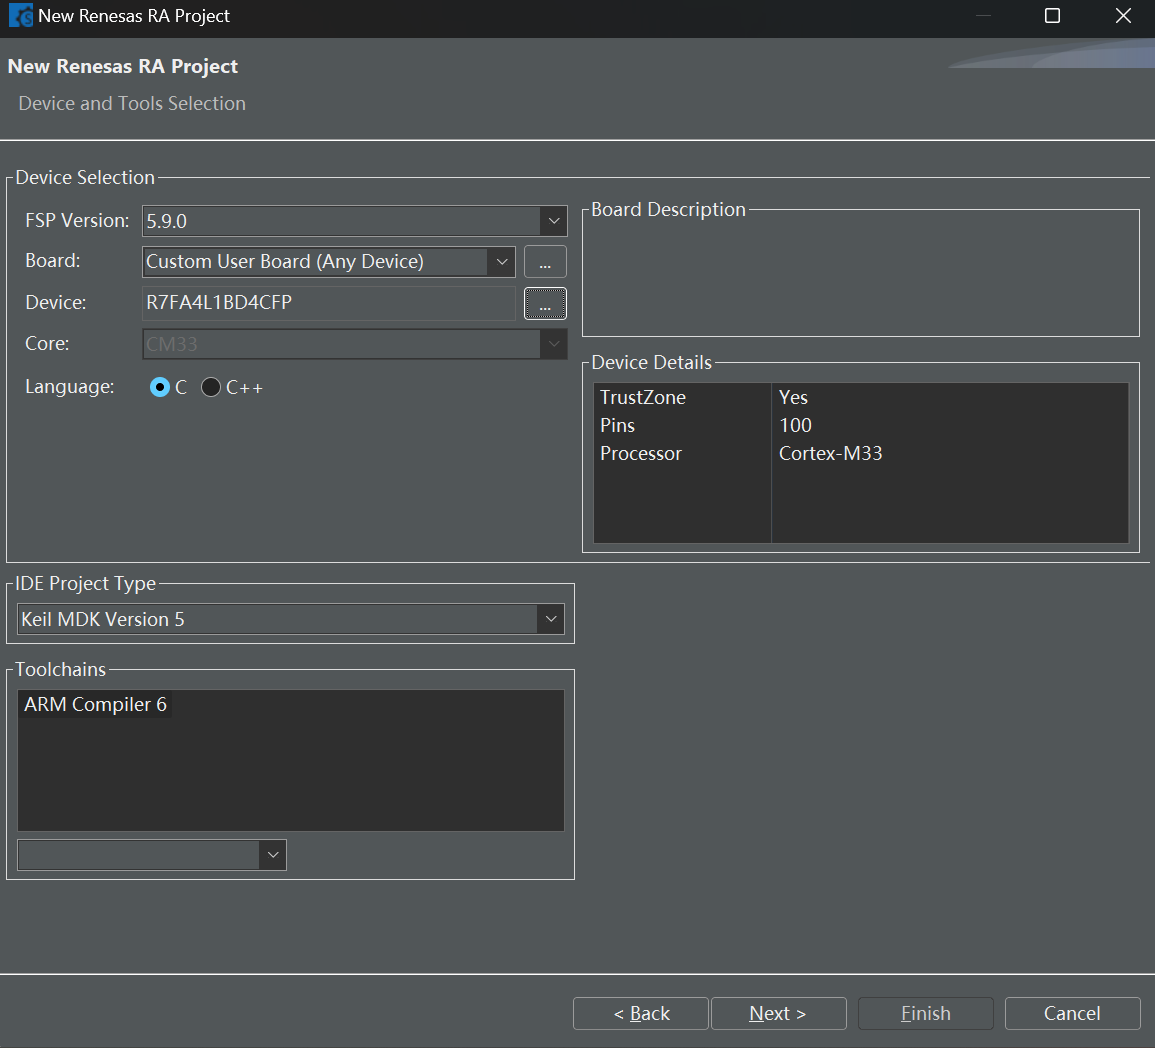Select ARM Compiler 6 toolchain entry
The image size is (1155, 1048).
(x=95, y=704)
